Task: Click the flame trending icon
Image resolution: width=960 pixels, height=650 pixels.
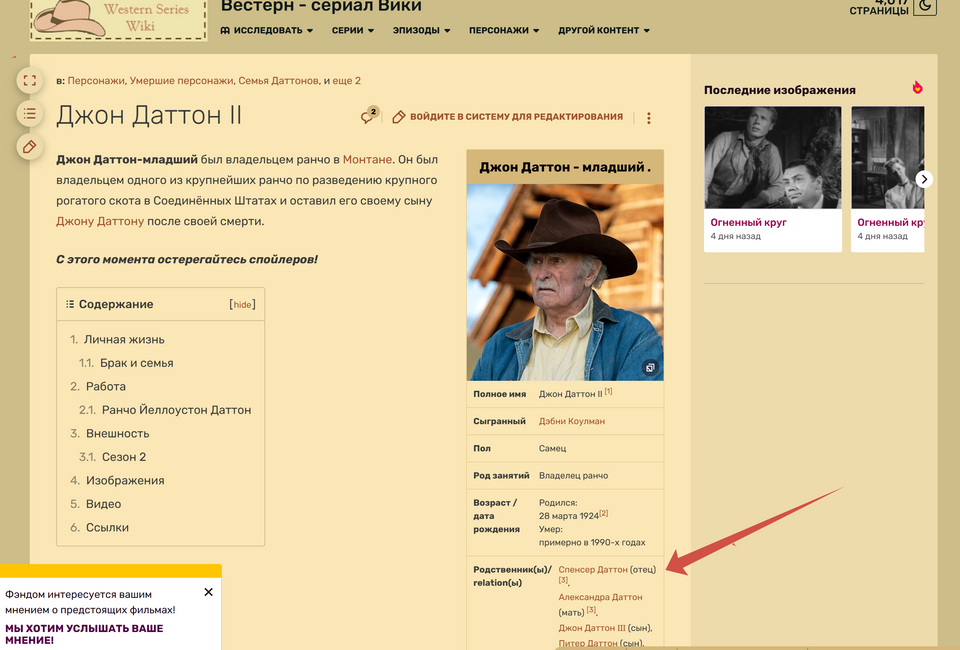Action: click(x=917, y=88)
